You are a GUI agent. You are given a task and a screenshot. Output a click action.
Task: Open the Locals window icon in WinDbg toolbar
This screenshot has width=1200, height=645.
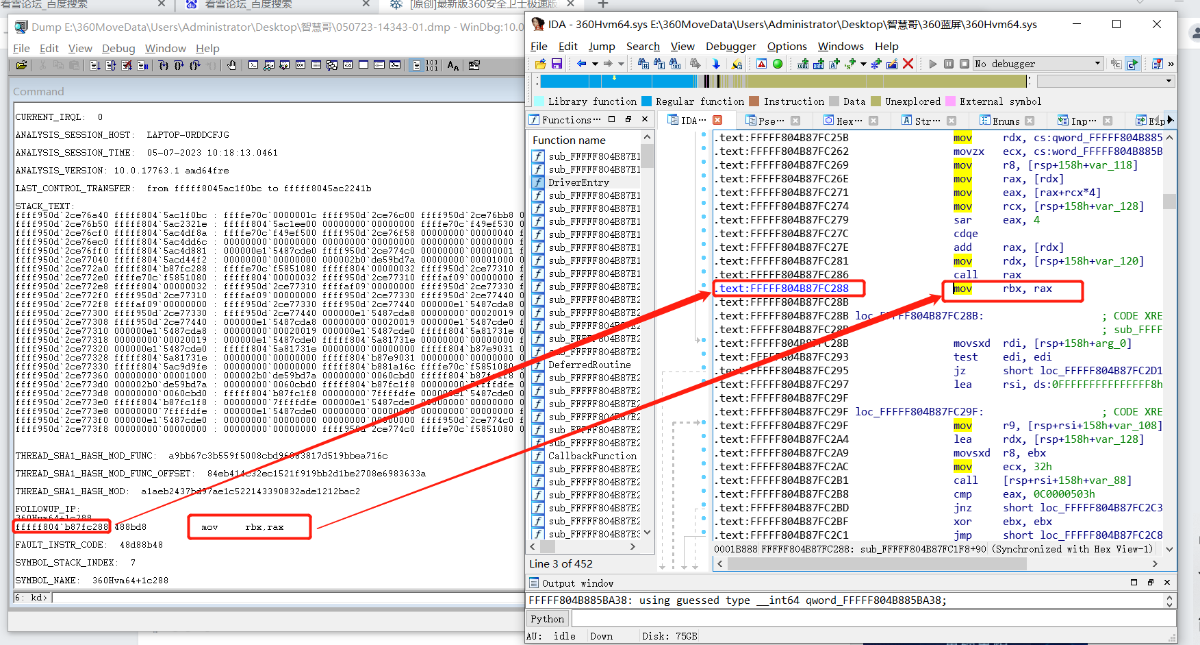pyautogui.click(x=284, y=65)
